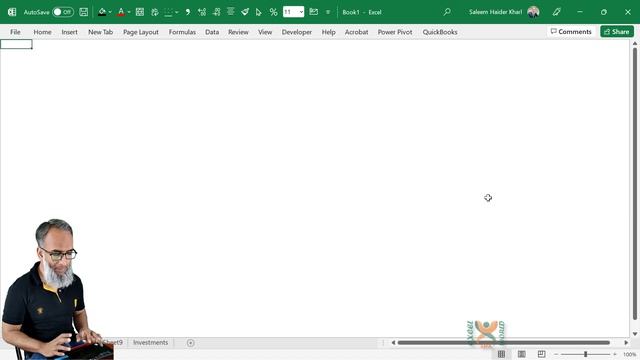Viewport: 640px width, 360px height.
Task: Click the pen coming soon features icon
Action: pyautogui.click(x=557, y=12)
